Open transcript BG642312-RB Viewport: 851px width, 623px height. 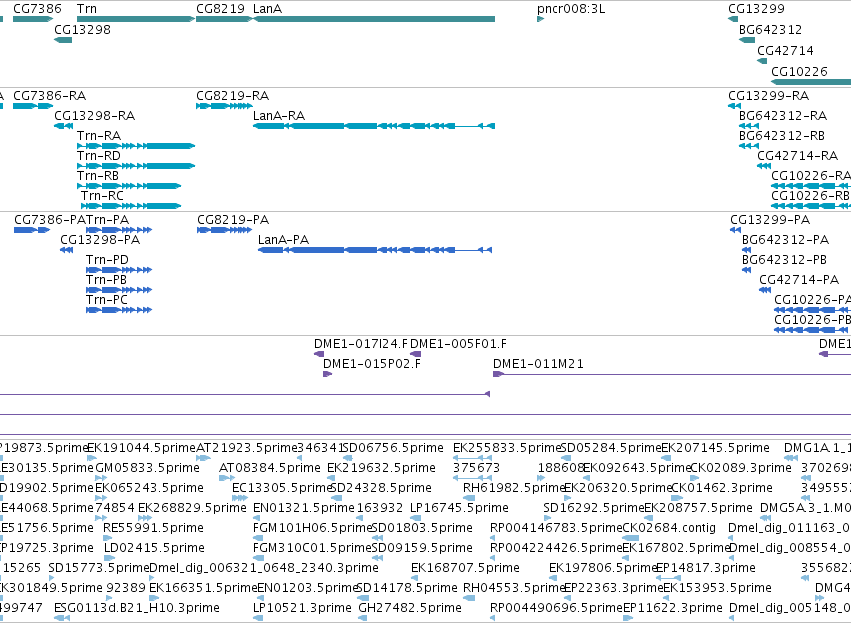(x=749, y=146)
